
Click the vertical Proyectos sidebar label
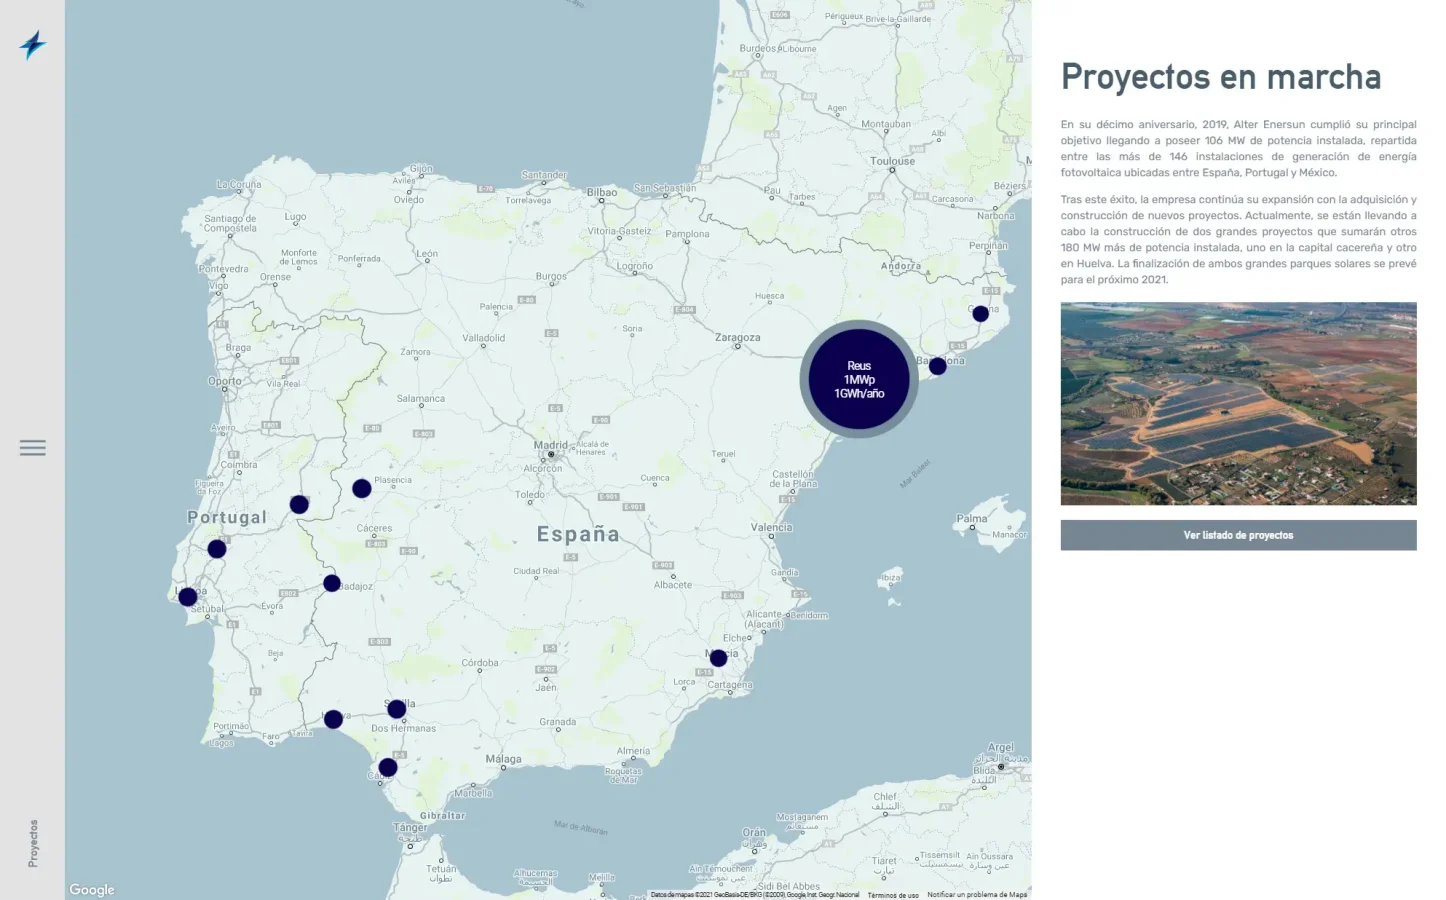(x=33, y=843)
